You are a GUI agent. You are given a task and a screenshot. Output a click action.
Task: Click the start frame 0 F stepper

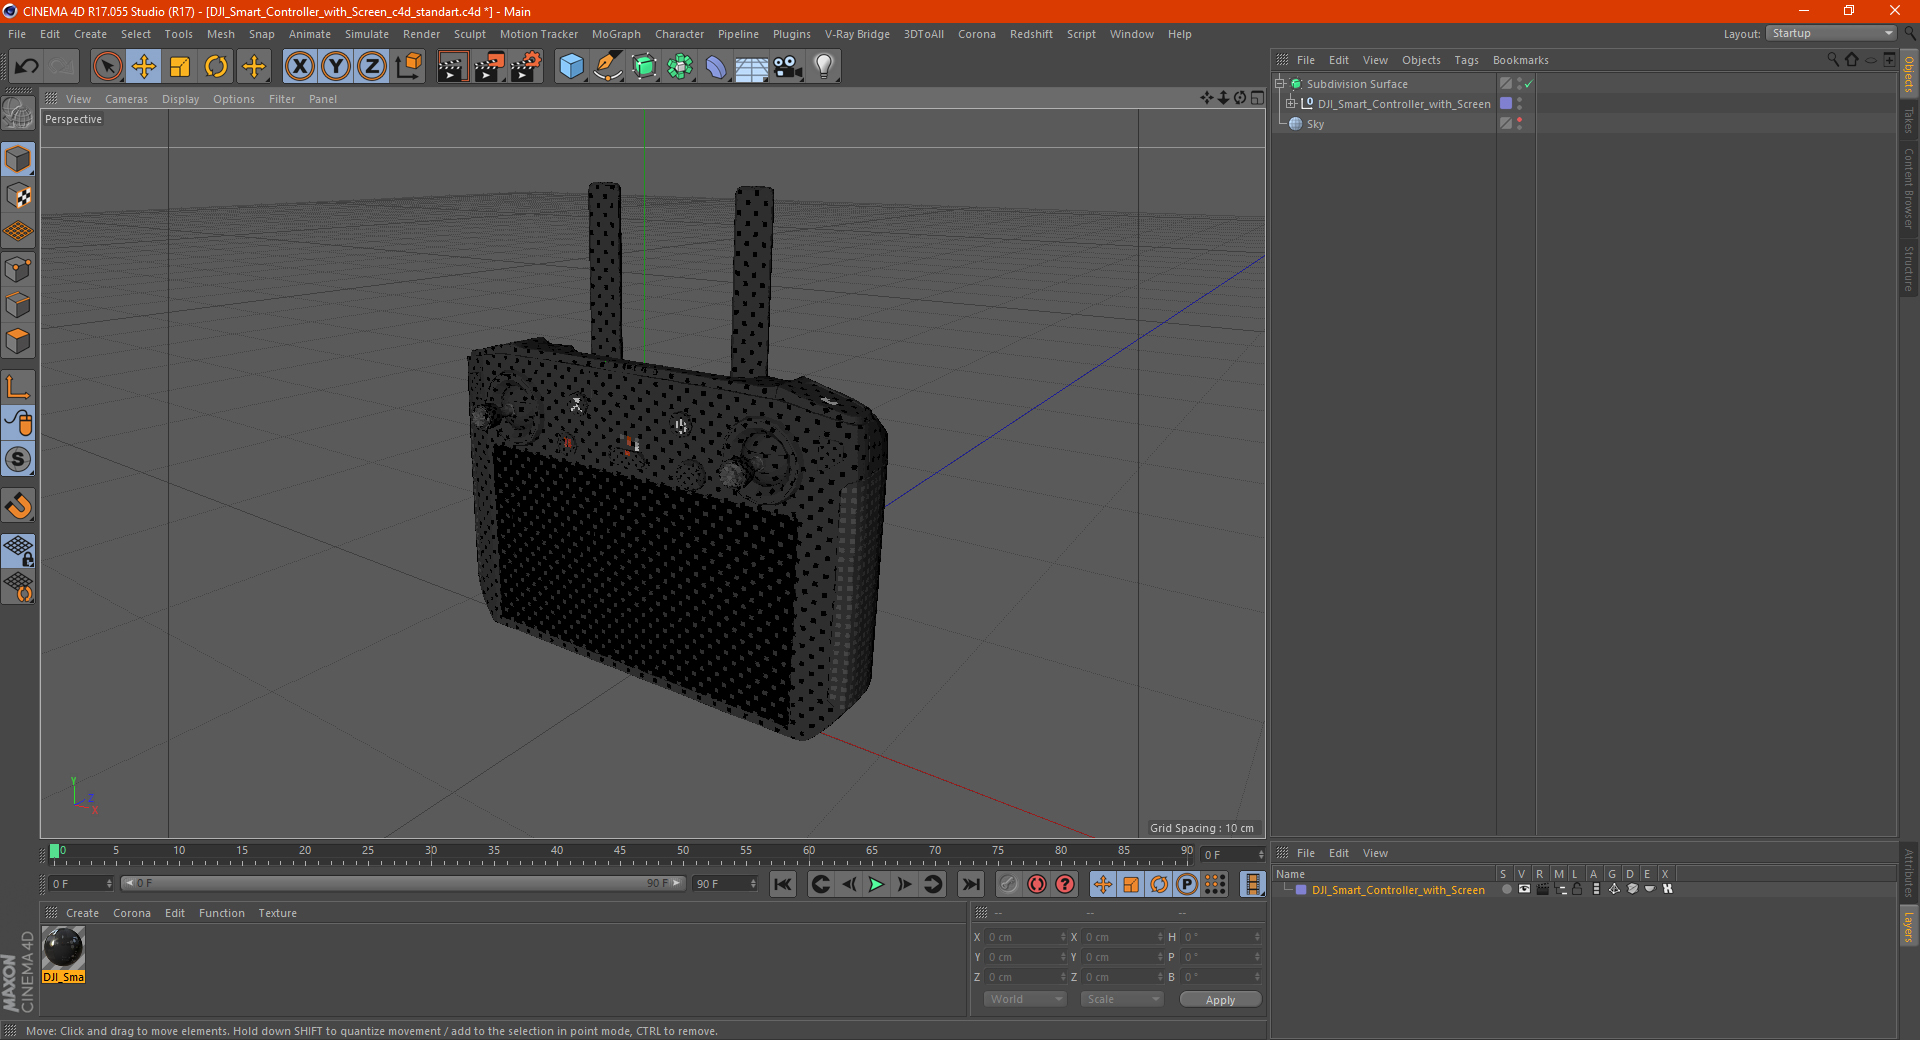(109, 884)
